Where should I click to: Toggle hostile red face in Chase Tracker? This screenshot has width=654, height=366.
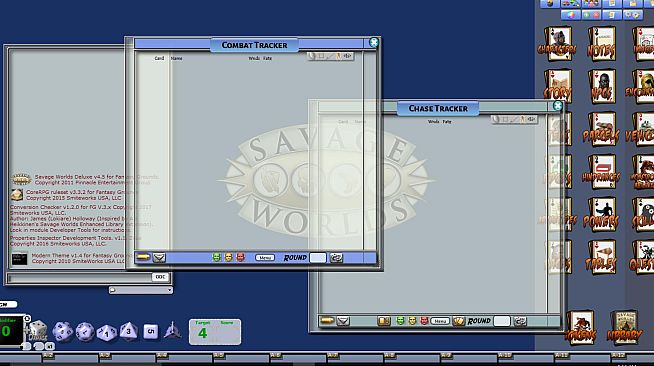pyautogui.click(x=424, y=321)
